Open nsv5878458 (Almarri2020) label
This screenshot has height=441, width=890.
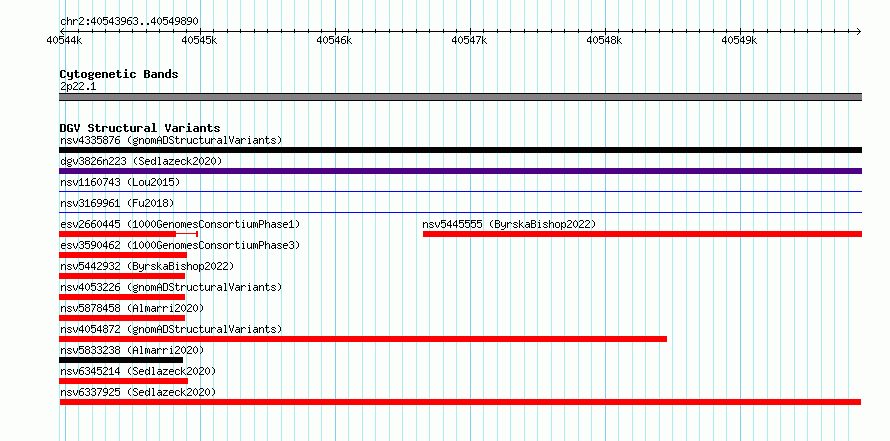(x=132, y=308)
